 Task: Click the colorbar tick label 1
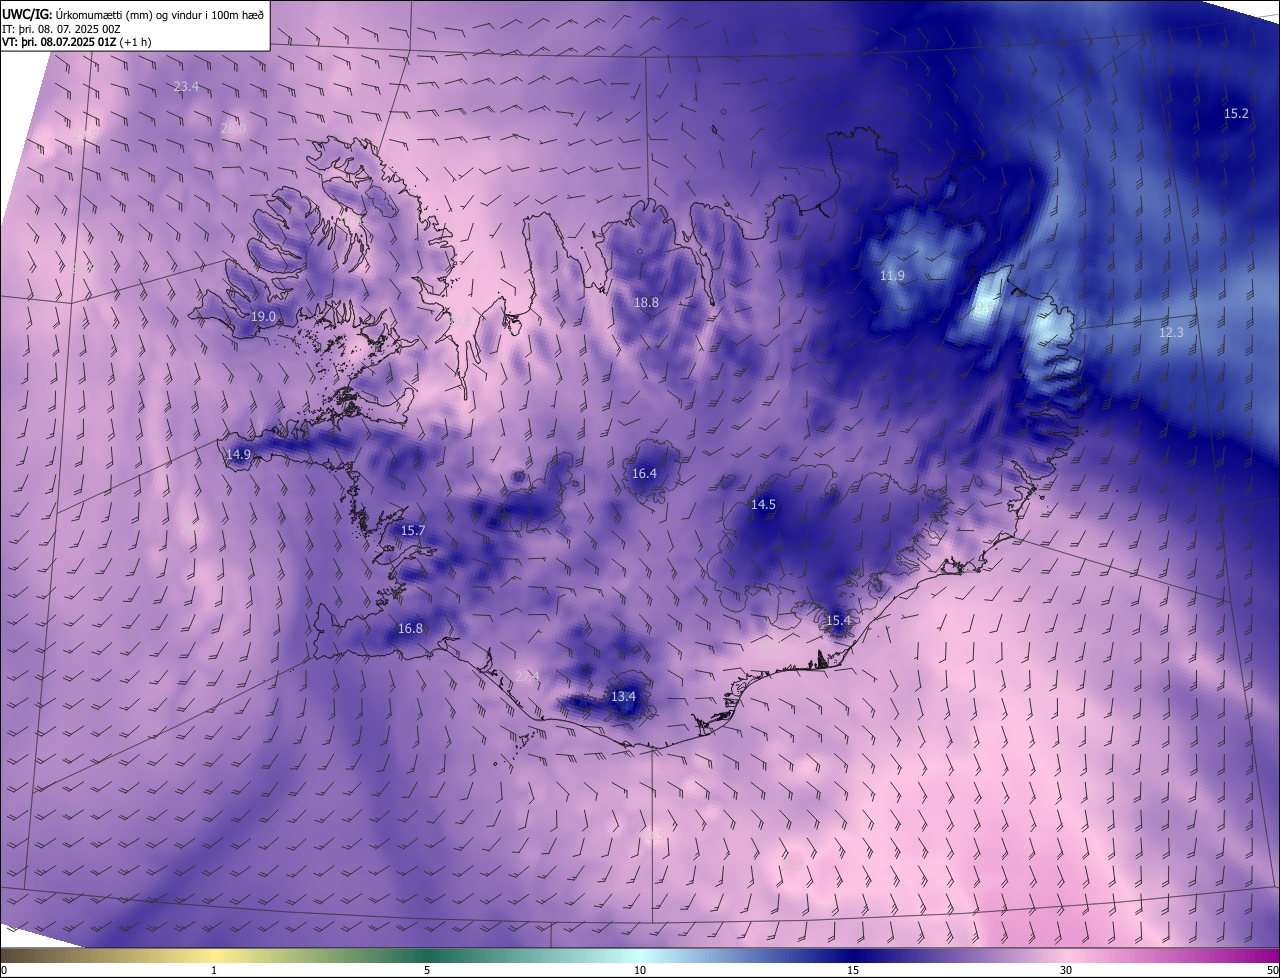click(x=214, y=971)
